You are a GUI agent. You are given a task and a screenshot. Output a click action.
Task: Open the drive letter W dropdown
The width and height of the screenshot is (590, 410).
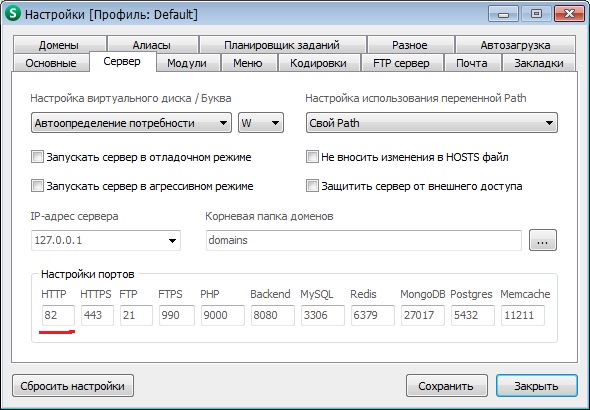coord(261,123)
